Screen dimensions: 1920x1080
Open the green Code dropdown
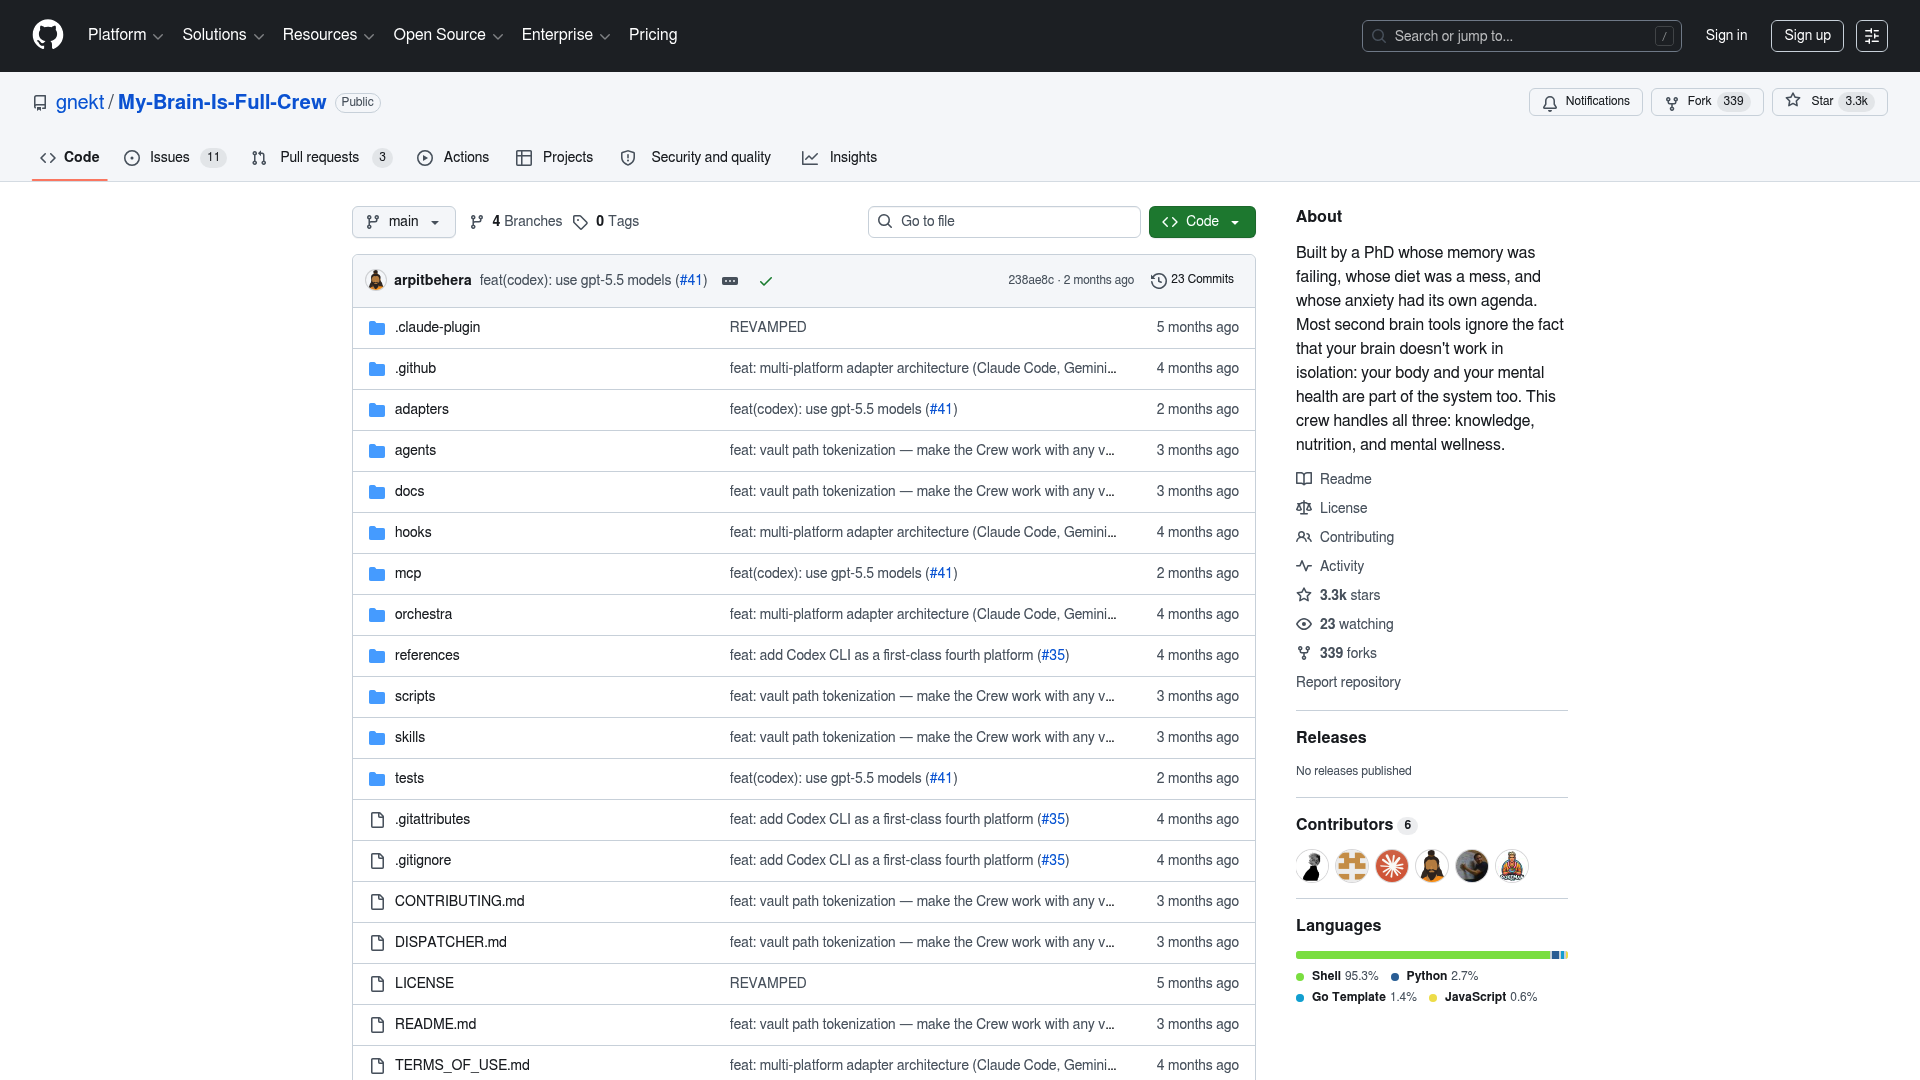coord(1202,222)
